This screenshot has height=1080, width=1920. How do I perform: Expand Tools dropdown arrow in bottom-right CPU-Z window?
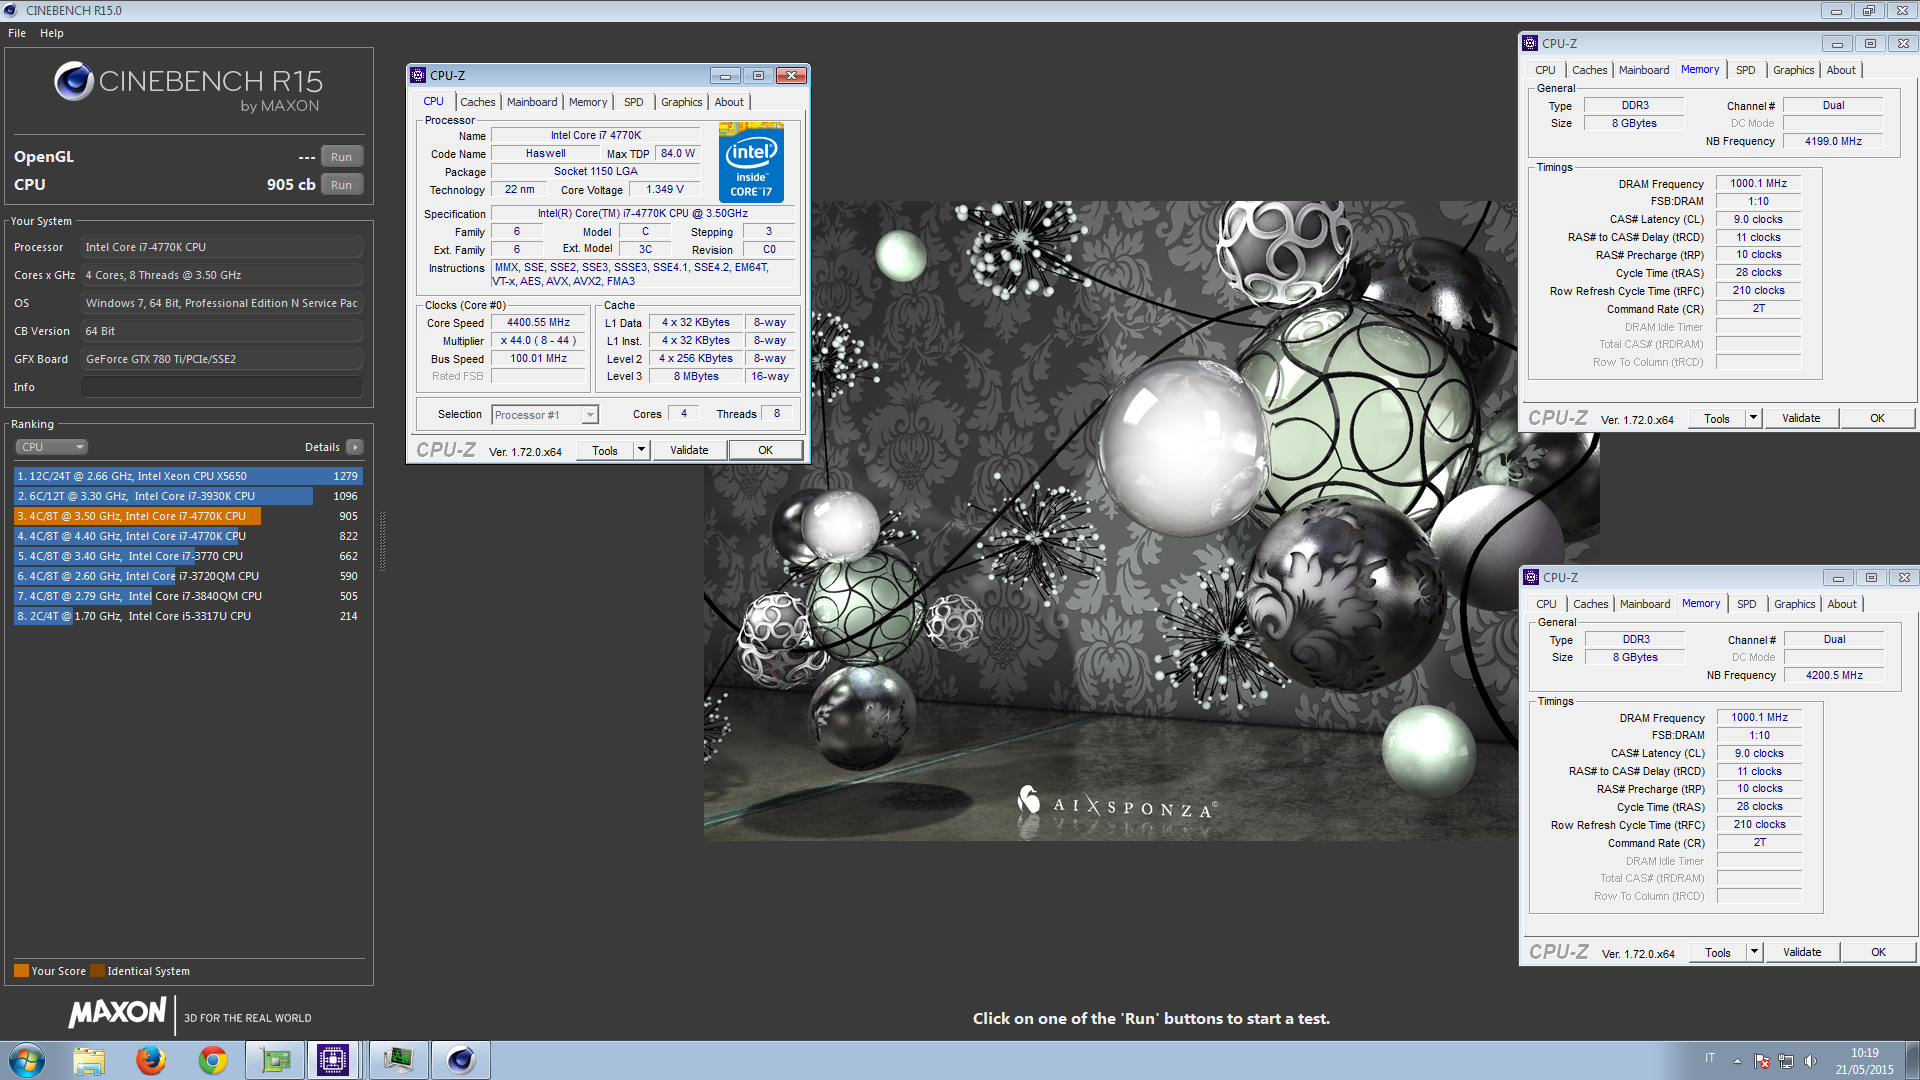click(x=1755, y=953)
